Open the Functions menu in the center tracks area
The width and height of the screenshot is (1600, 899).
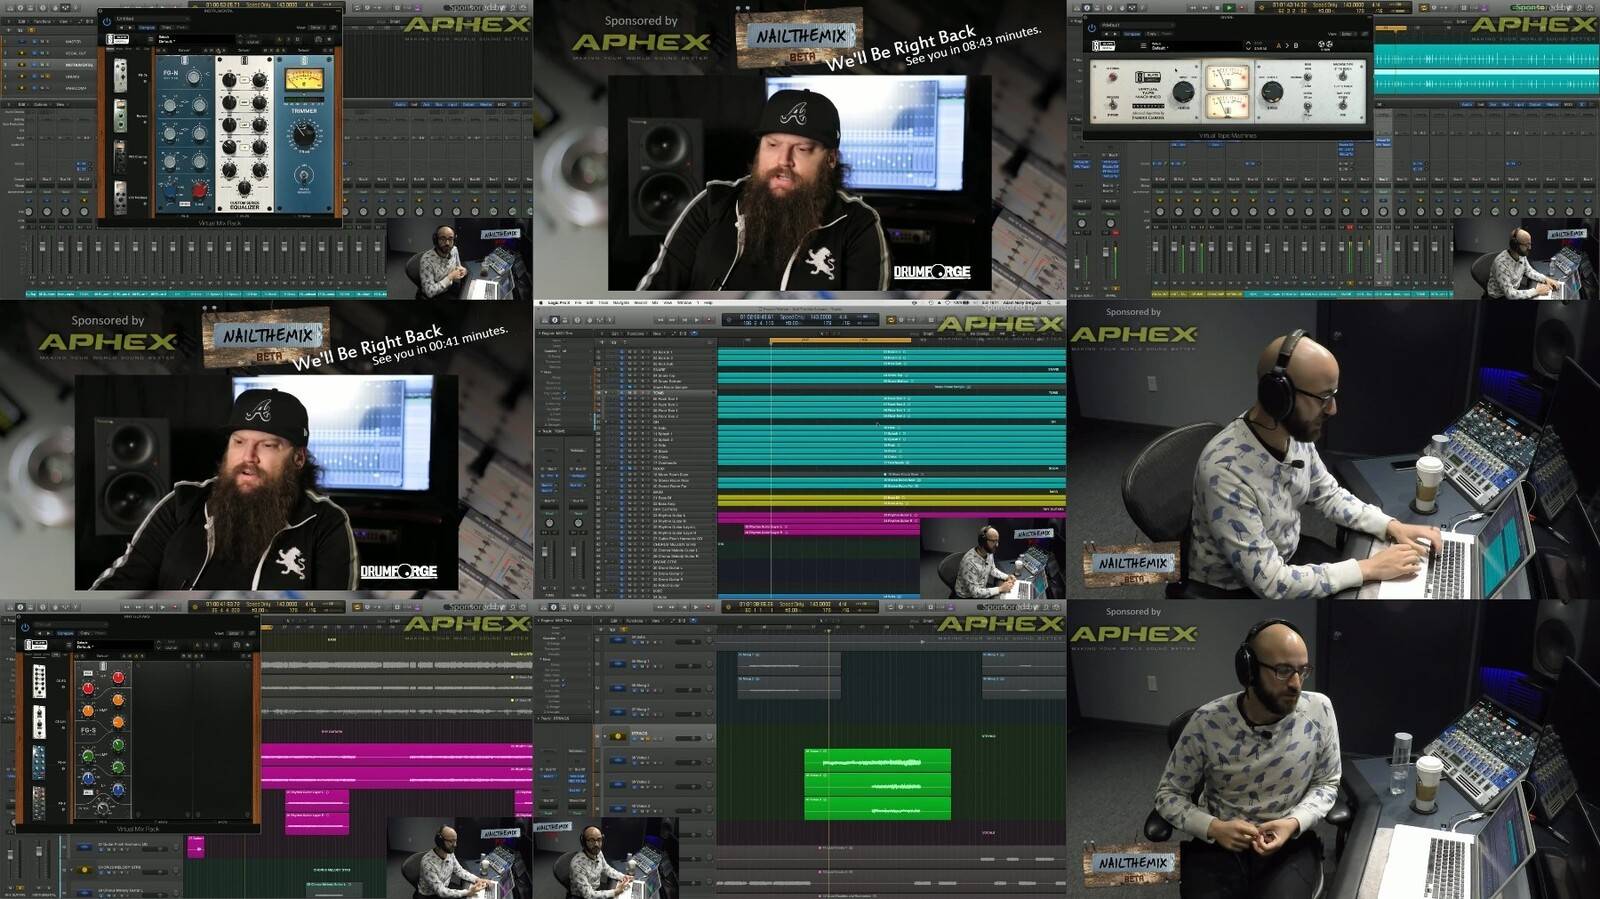pos(636,333)
